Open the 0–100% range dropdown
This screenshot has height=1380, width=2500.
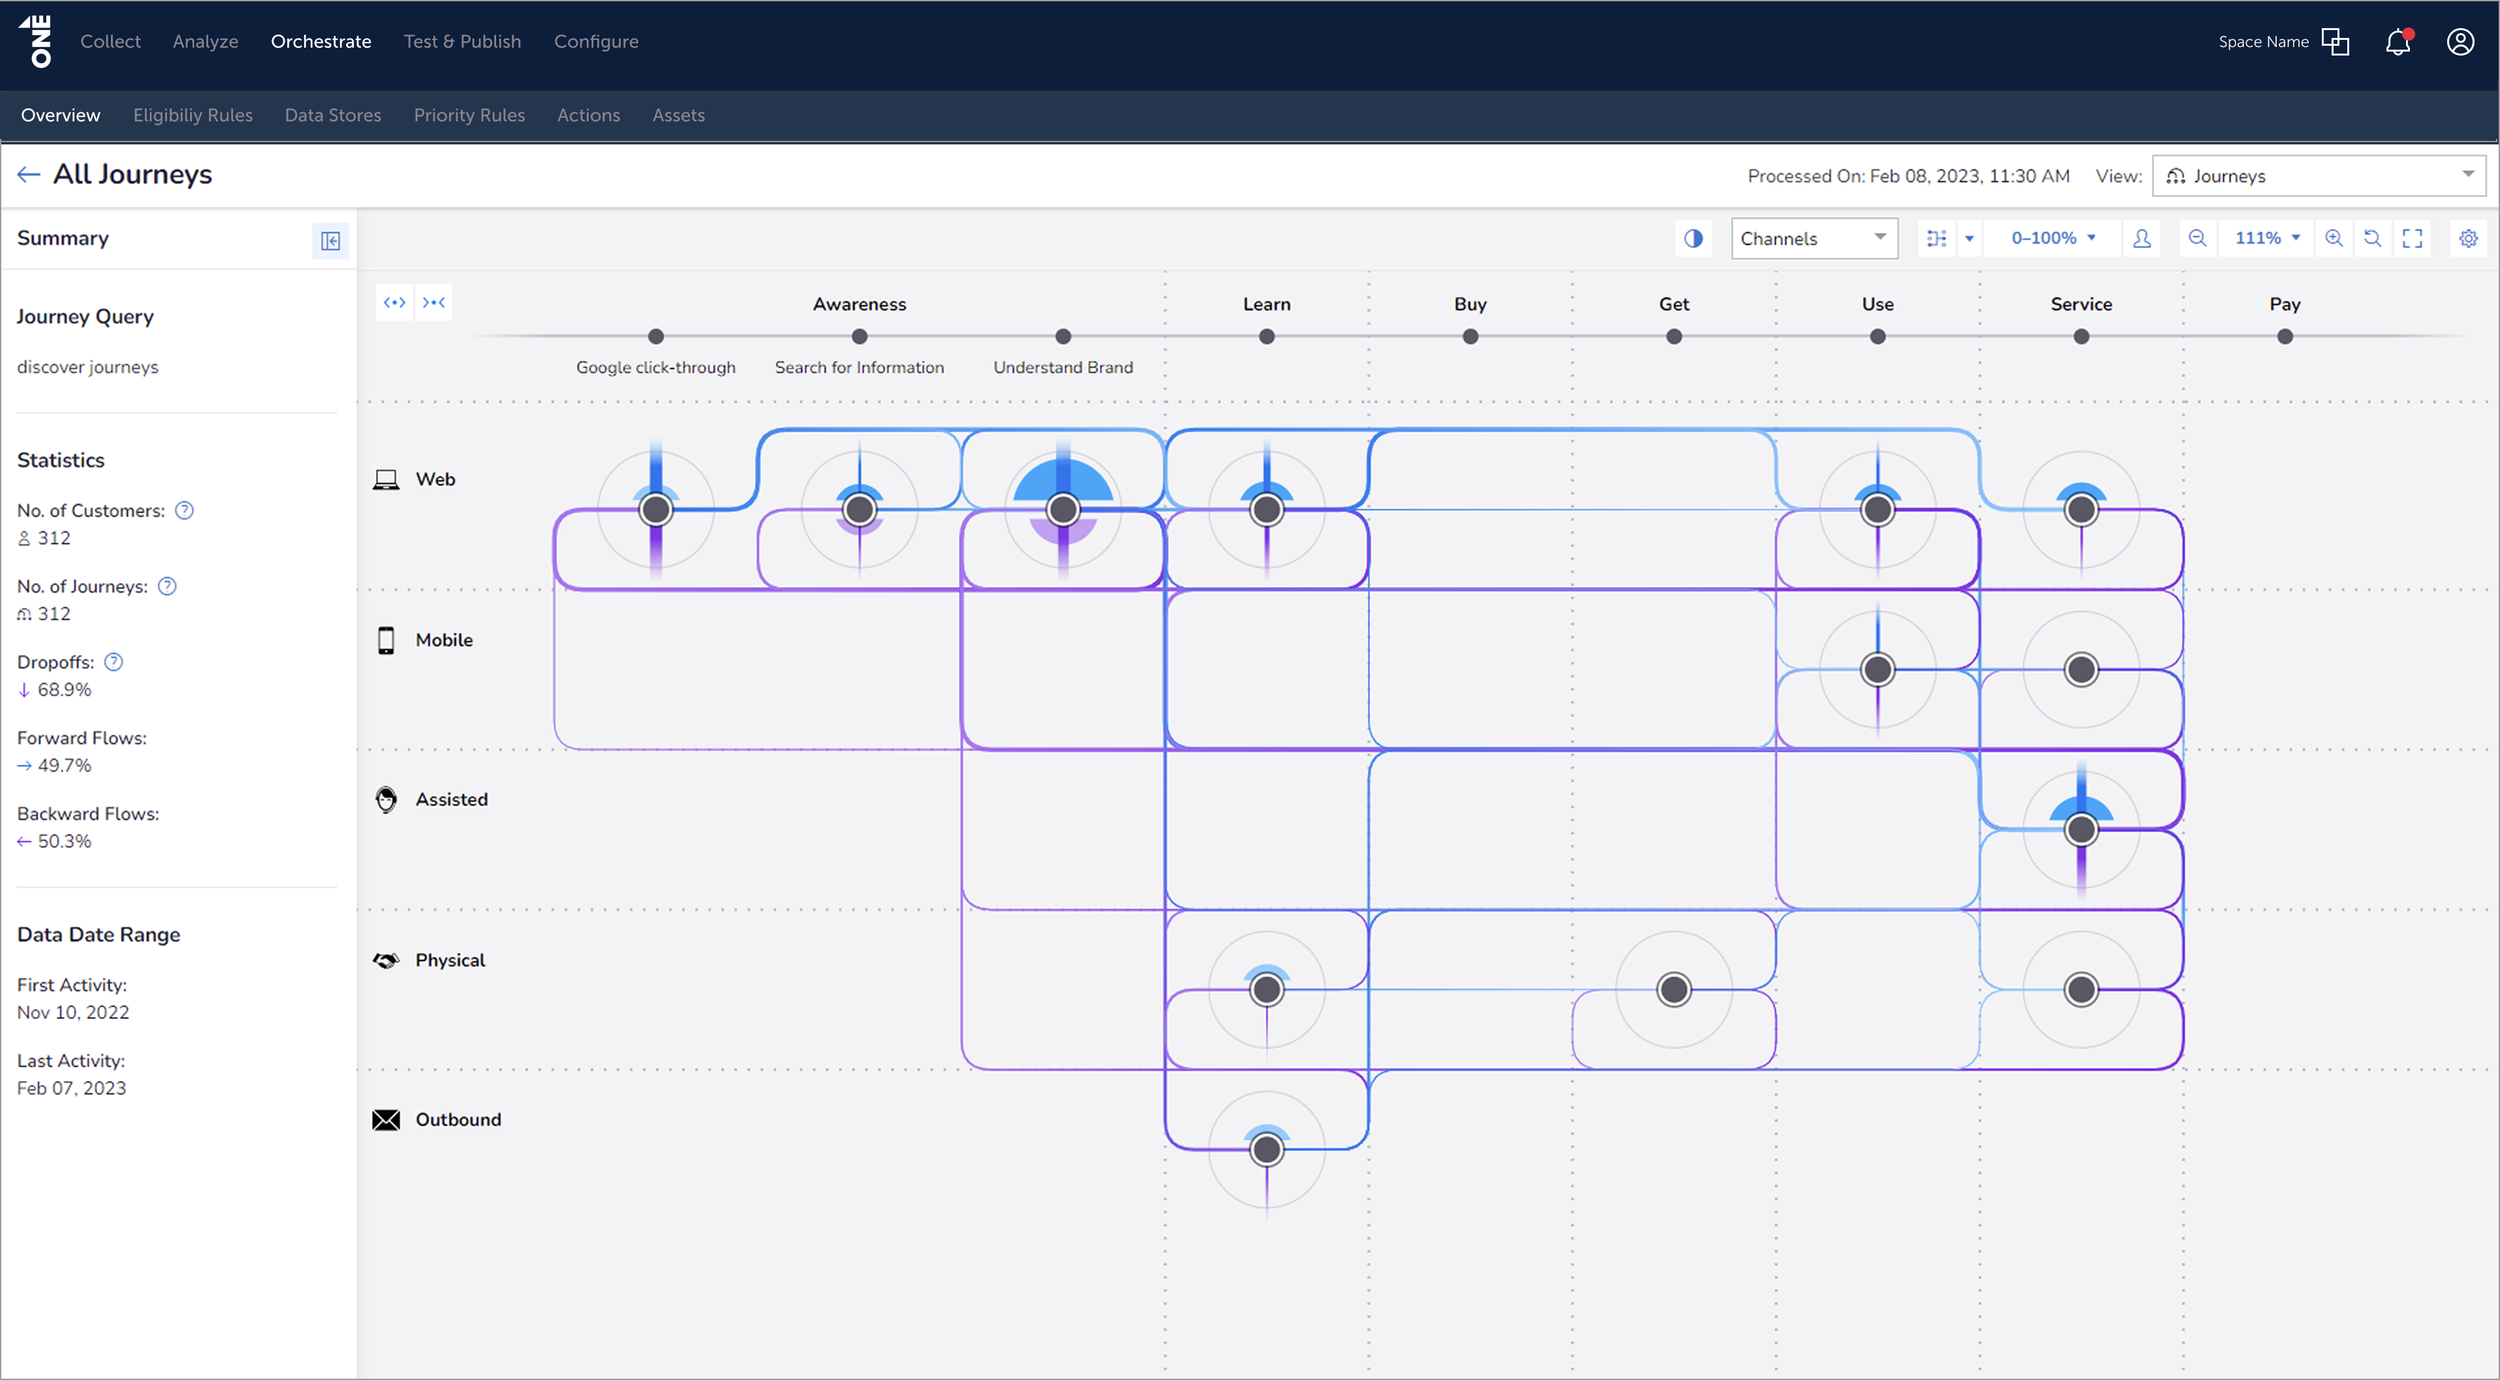click(x=2053, y=238)
